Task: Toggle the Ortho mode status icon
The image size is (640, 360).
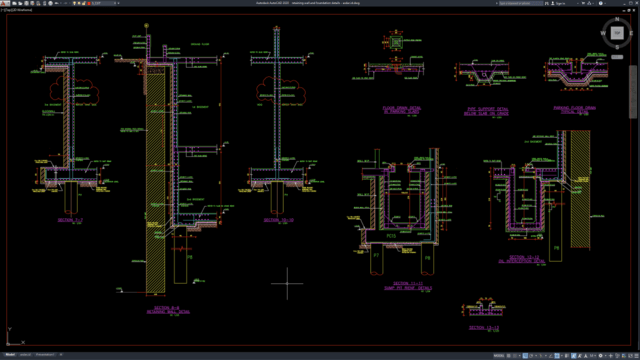Action: point(525,356)
